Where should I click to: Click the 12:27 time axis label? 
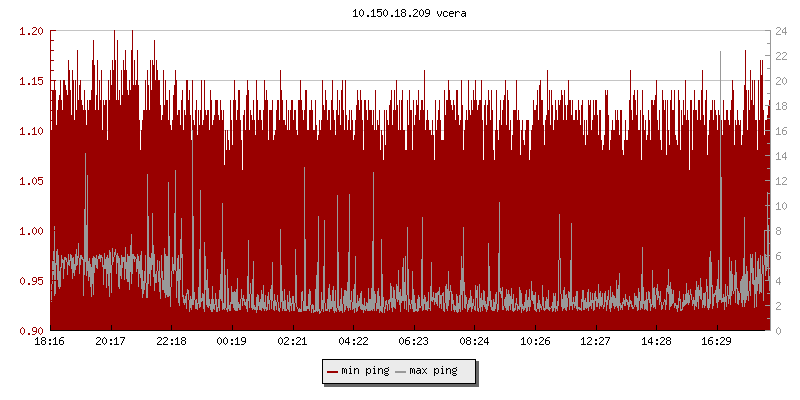point(595,341)
